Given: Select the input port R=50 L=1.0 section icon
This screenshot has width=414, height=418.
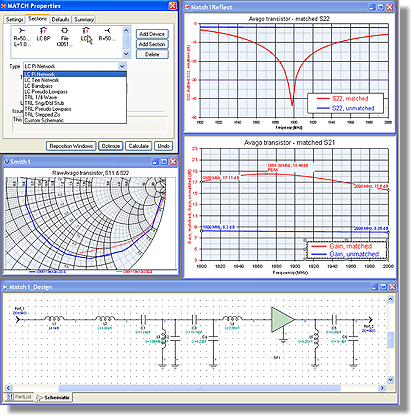Looking at the screenshot, I should pos(22,37).
